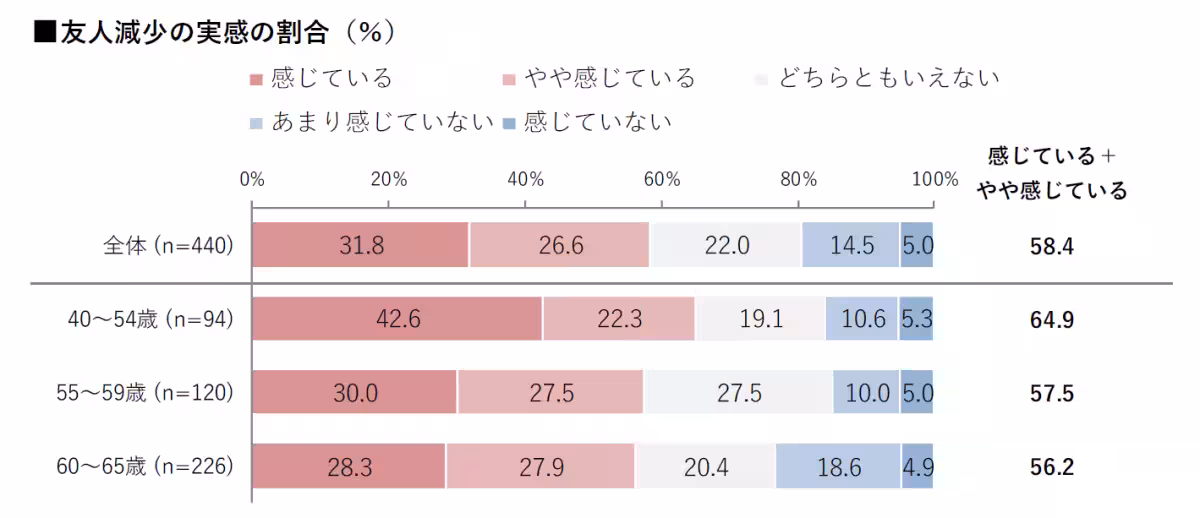Select the 31.8 bar segment in 全体 row

[x=360, y=245]
